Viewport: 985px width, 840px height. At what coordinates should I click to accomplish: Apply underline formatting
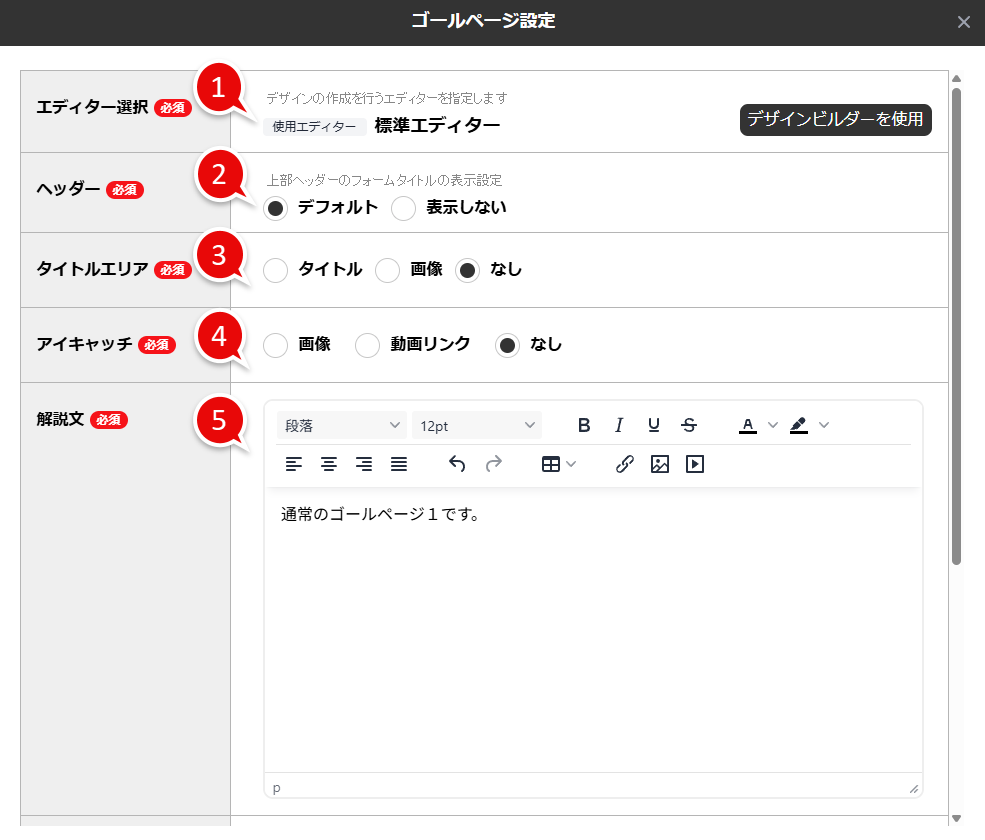654,424
